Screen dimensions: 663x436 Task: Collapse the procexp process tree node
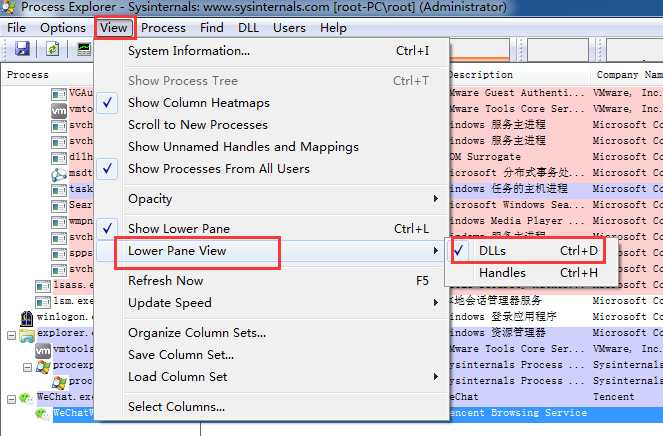tap(27, 367)
